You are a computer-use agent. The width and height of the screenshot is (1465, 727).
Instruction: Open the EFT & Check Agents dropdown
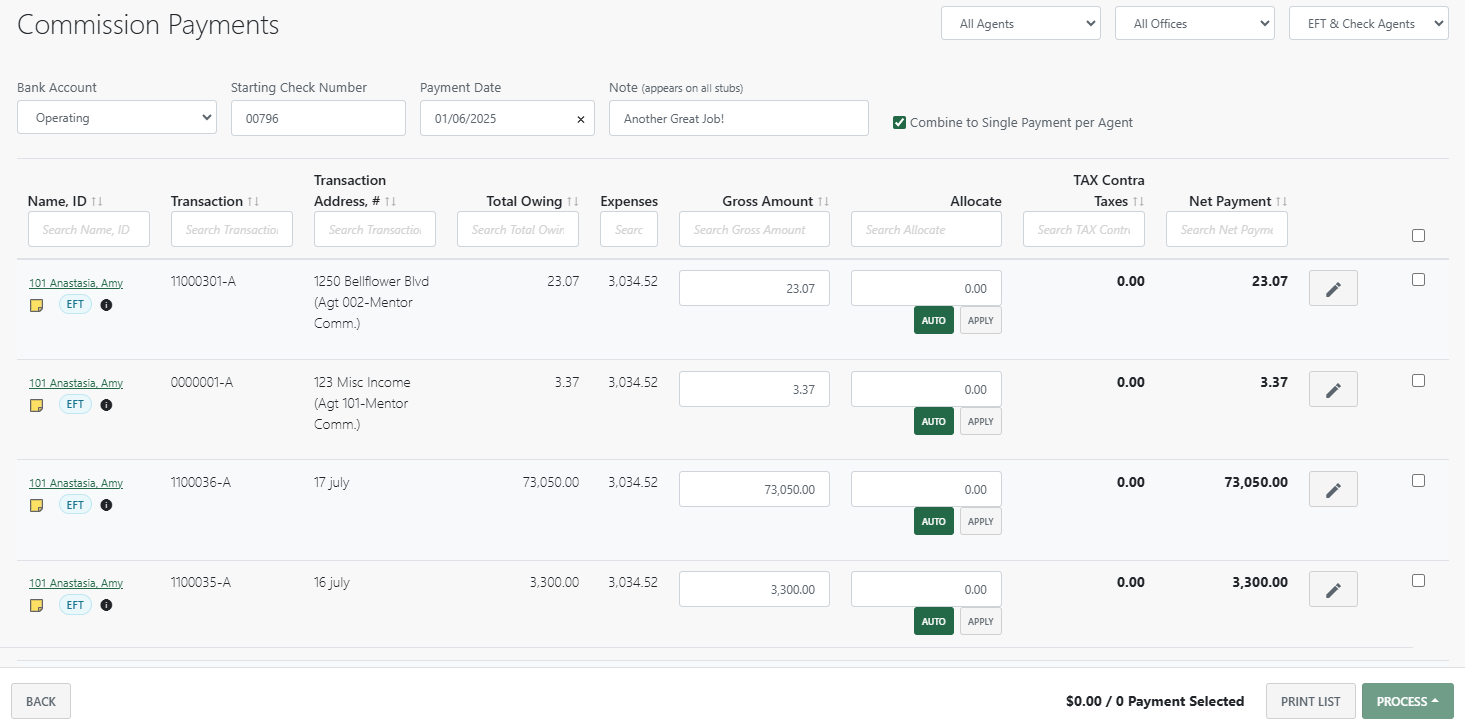click(1368, 24)
